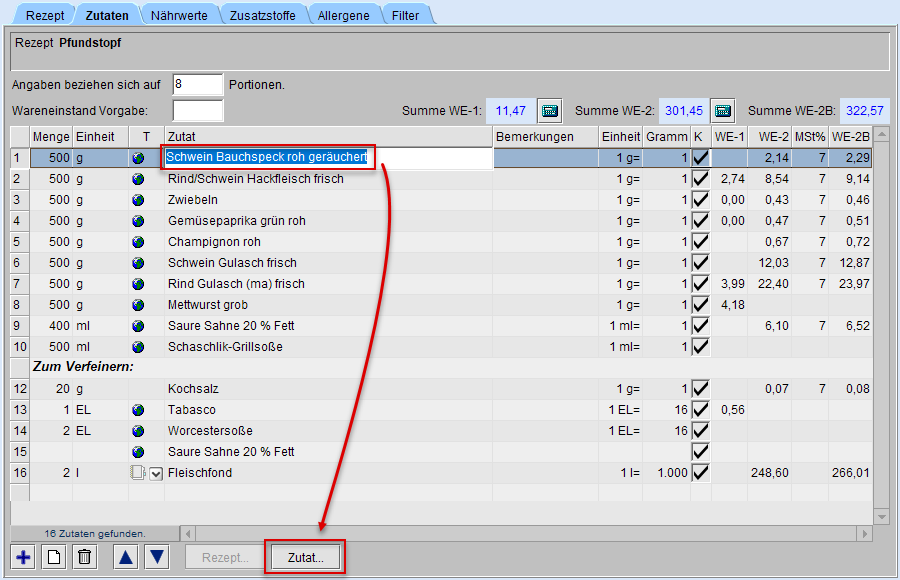This screenshot has width=900, height=580.
Task: Toggle K checkbox for Kochsalz
Action: coord(700,389)
